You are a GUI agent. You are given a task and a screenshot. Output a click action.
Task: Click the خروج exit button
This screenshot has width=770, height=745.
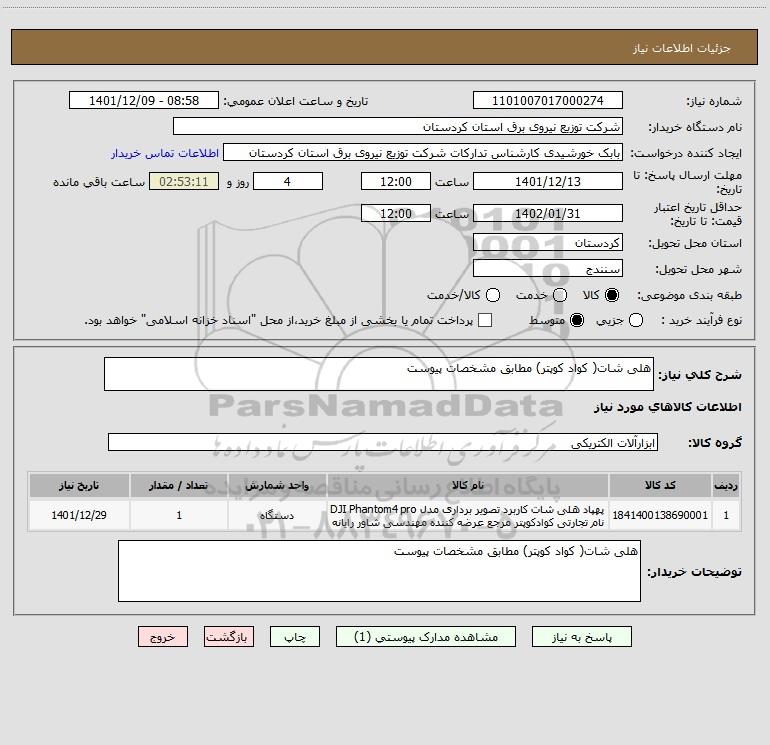point(163,637)
